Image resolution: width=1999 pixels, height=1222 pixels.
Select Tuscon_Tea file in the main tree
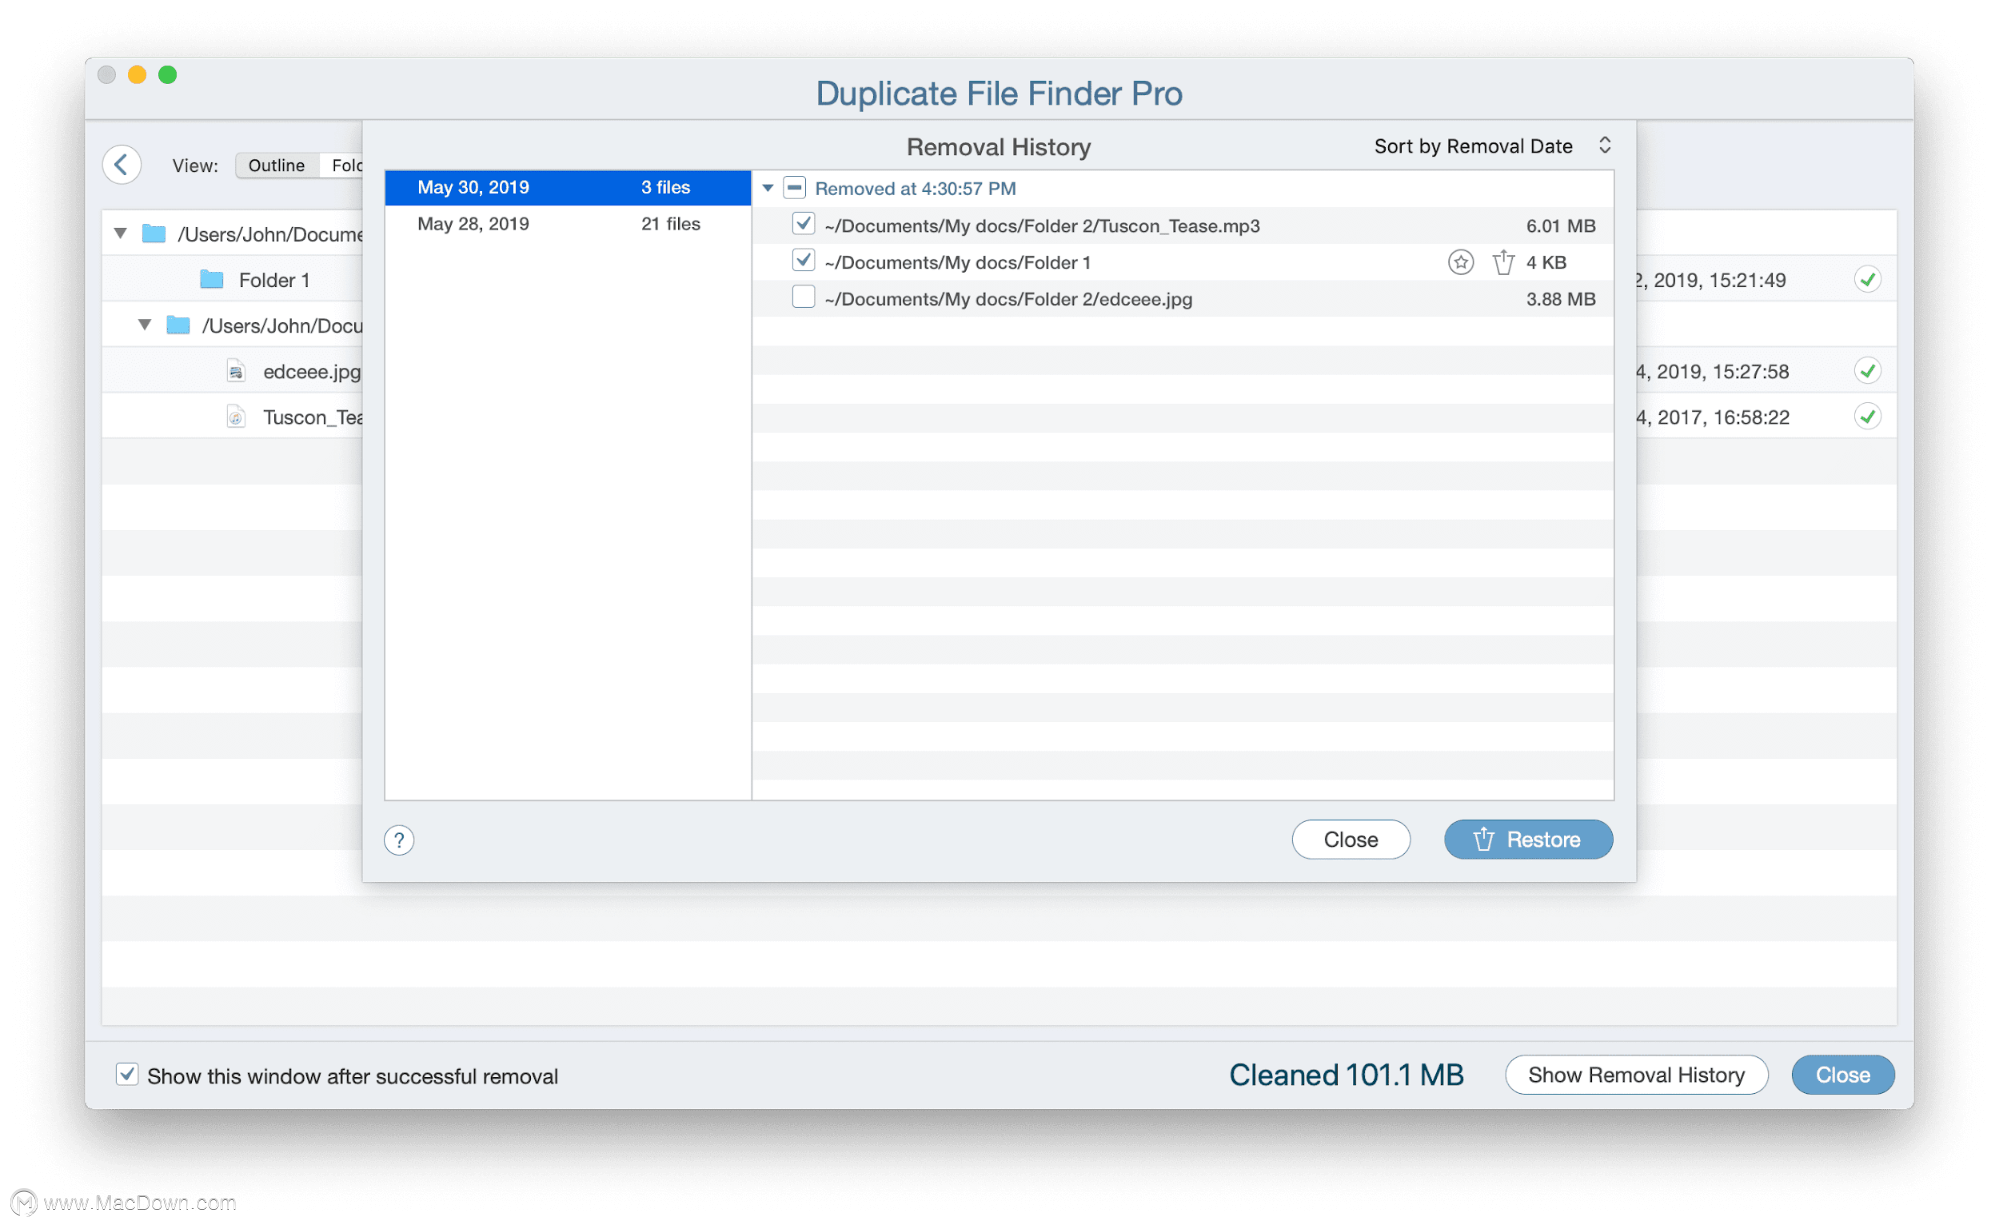pyautogui.click(x=312, y=417)
